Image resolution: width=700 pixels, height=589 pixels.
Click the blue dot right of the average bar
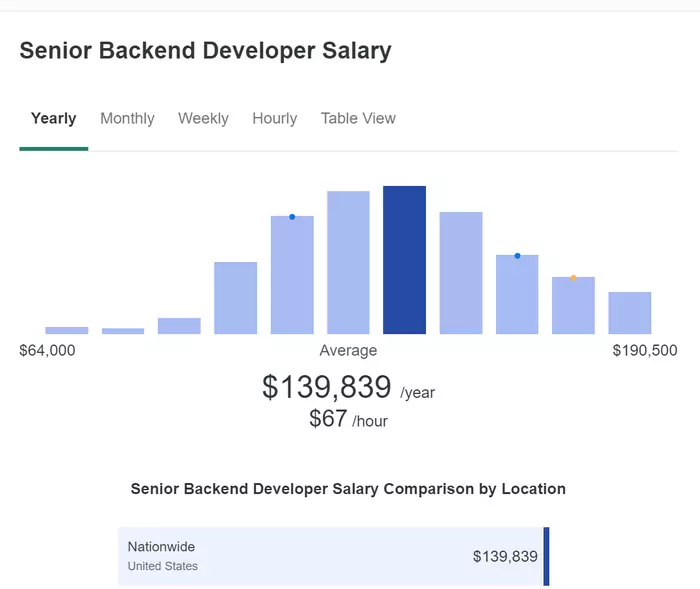click(517, 256)
